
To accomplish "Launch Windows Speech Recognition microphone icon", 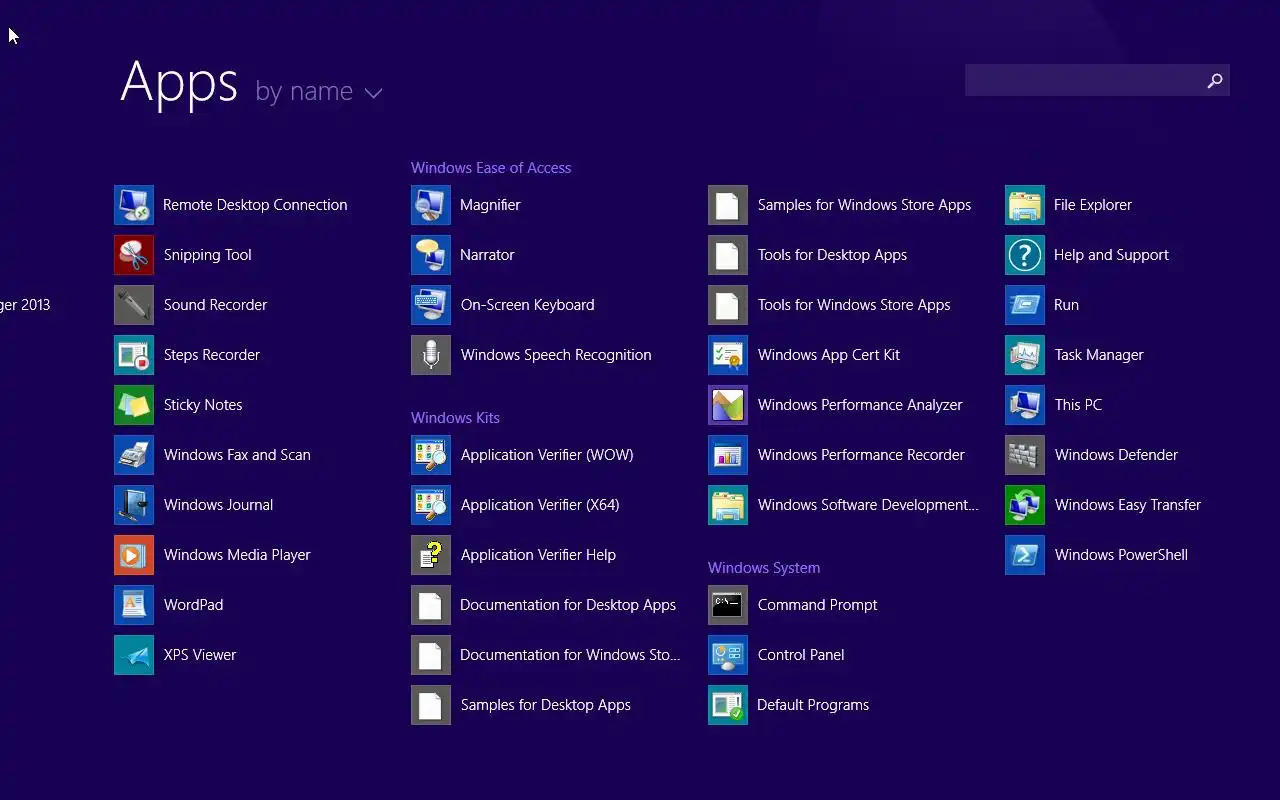I will click(x=431, y=355).
